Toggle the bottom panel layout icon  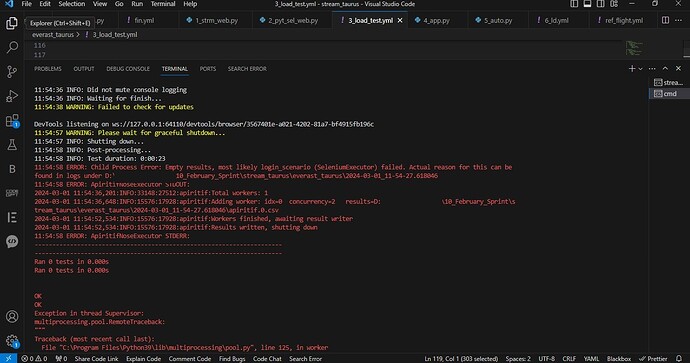coord(587,4)
